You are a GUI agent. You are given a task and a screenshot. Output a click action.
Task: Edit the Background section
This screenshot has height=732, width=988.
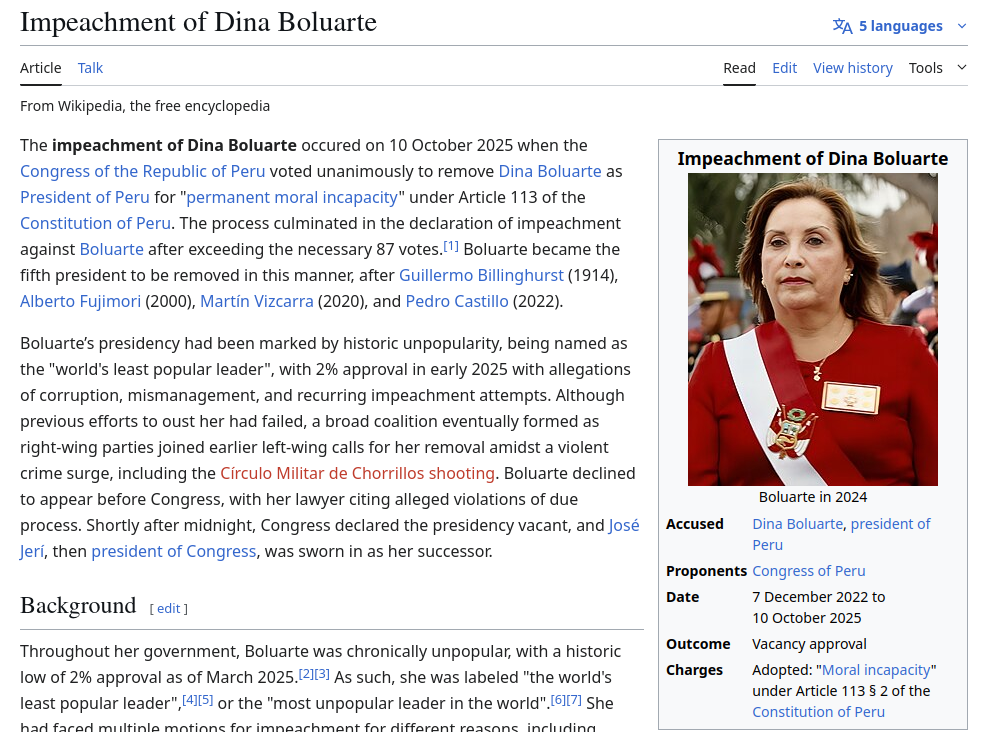[x=168, y=608]
